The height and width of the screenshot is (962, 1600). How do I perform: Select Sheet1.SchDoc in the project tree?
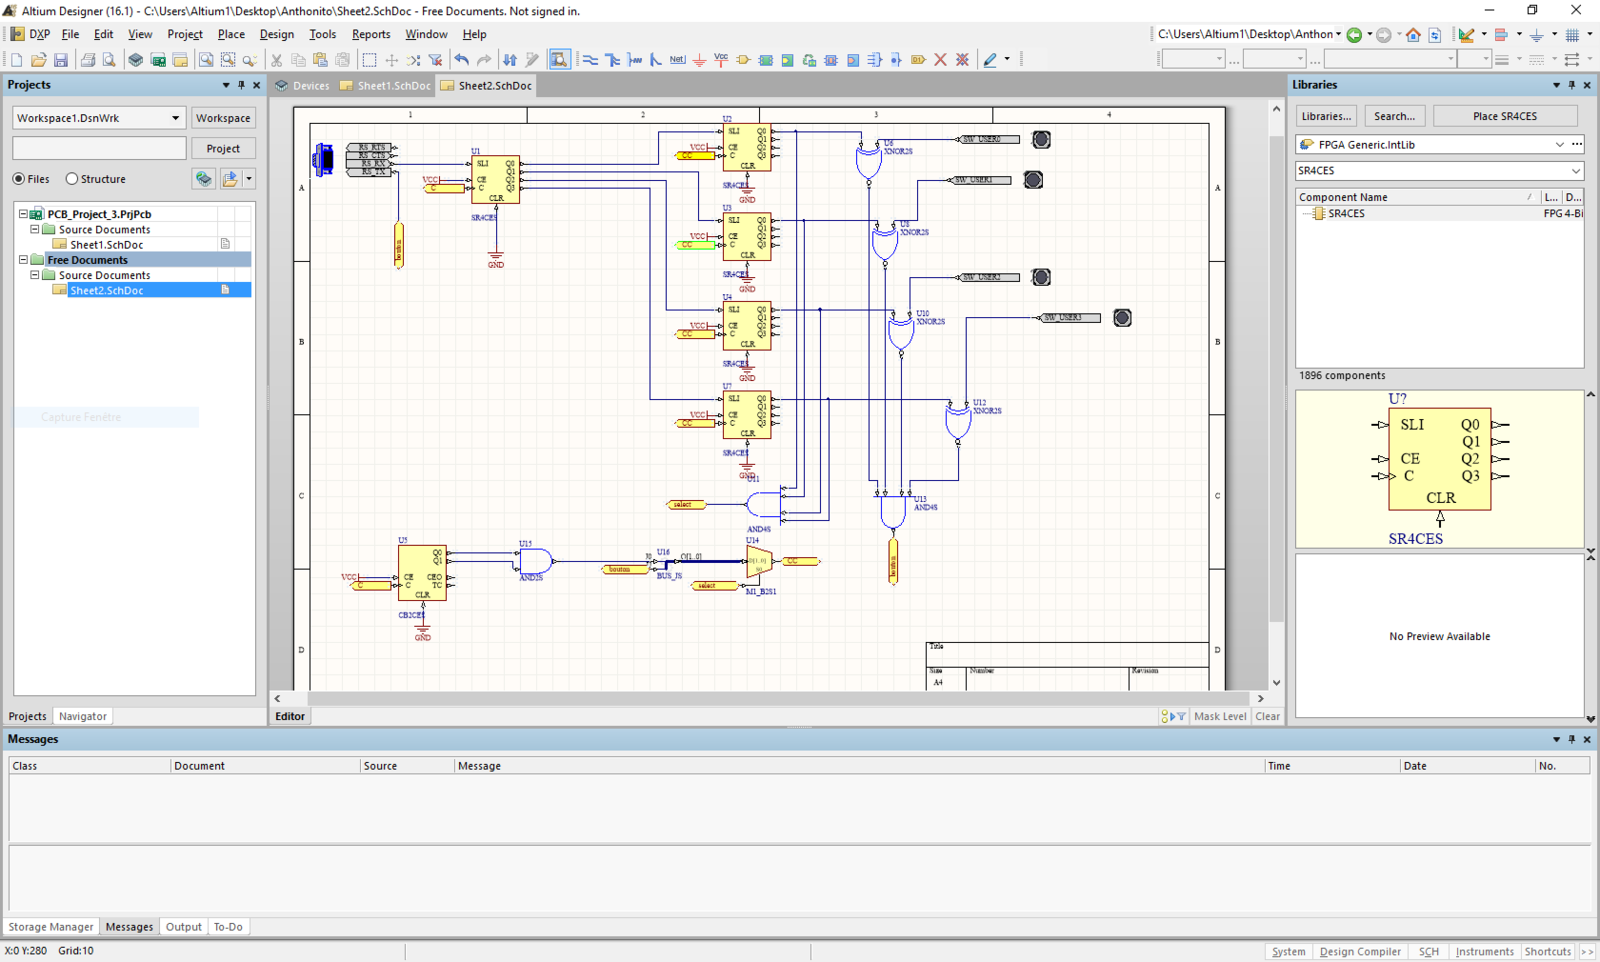[x=106, y=245]
